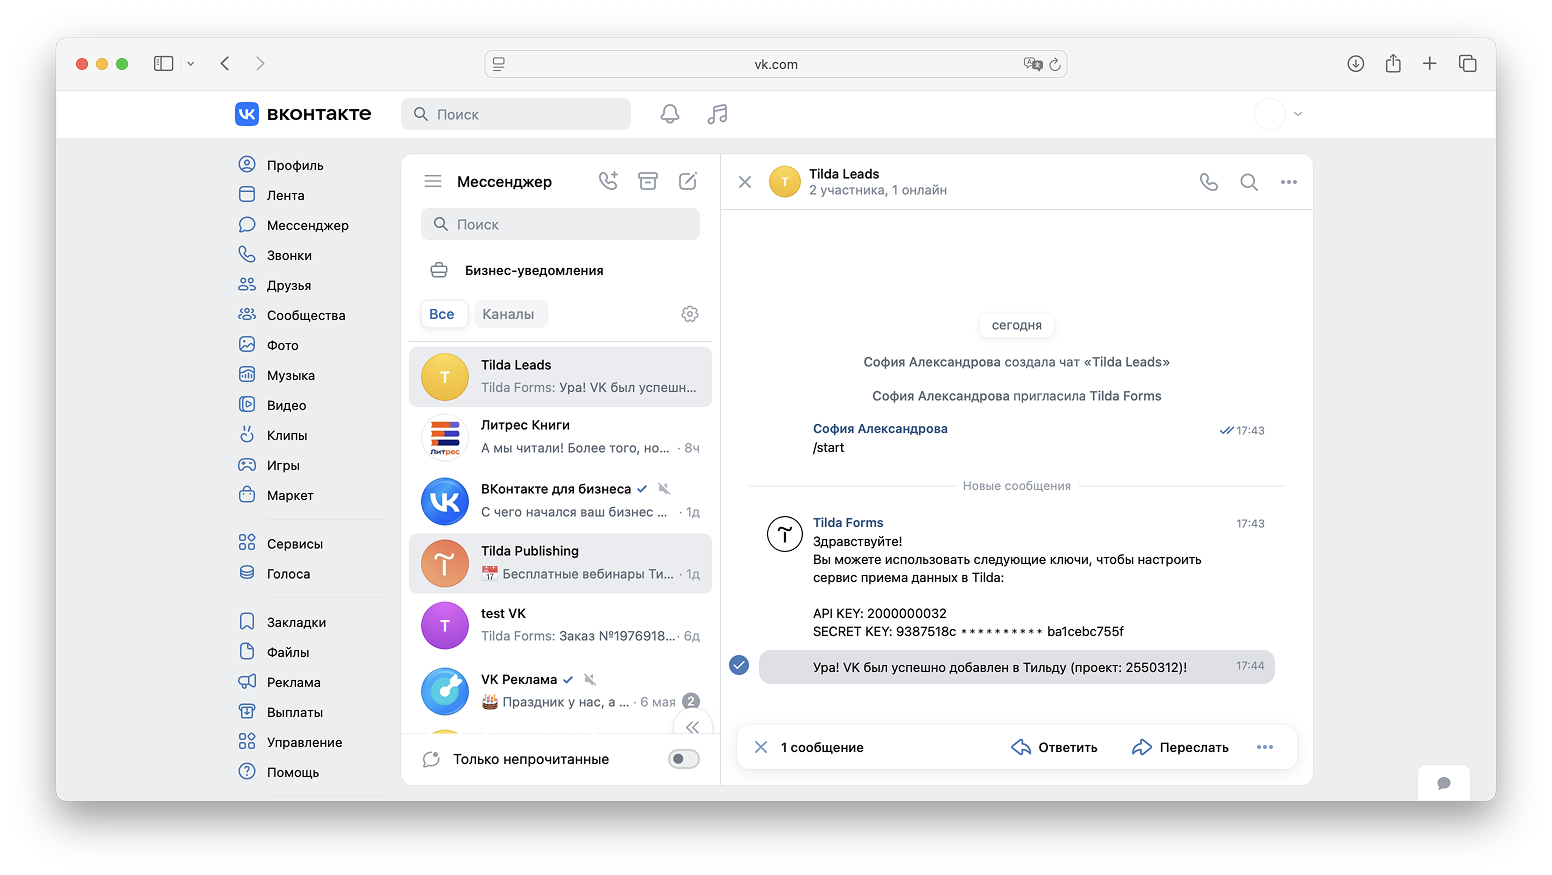Open the floating chat bubble button
Screen dimensions: 1552x875
1444,783
